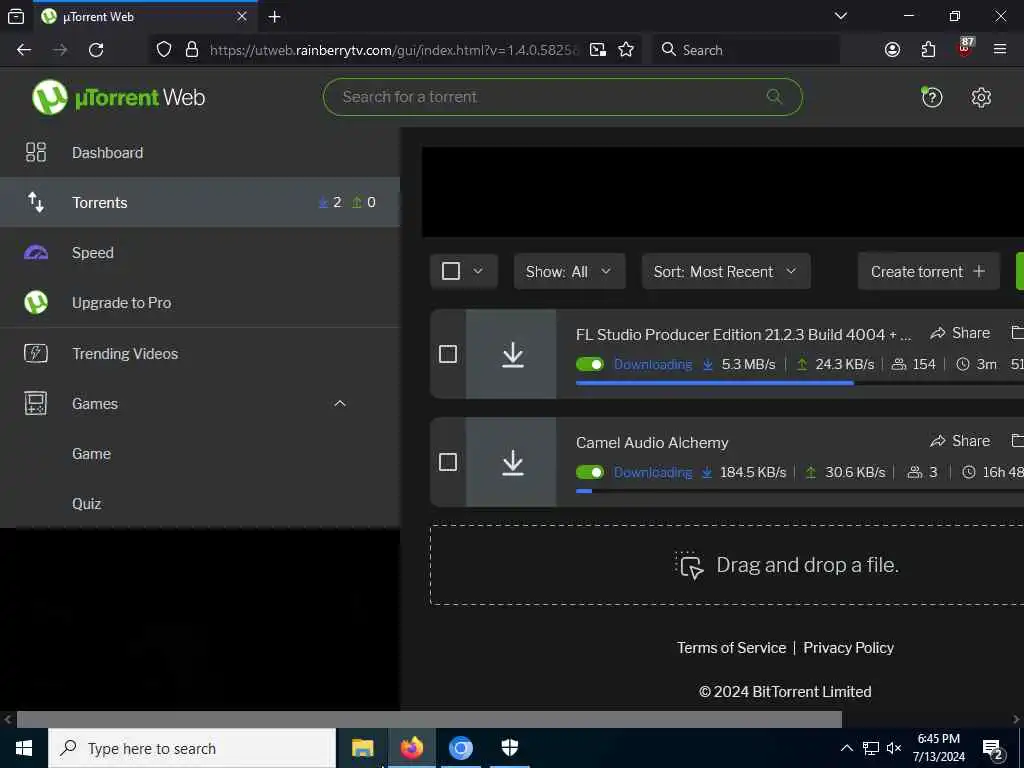Click the Windows Start button
The height and width of the screenshot is (768, 1024).
[24, 748]
